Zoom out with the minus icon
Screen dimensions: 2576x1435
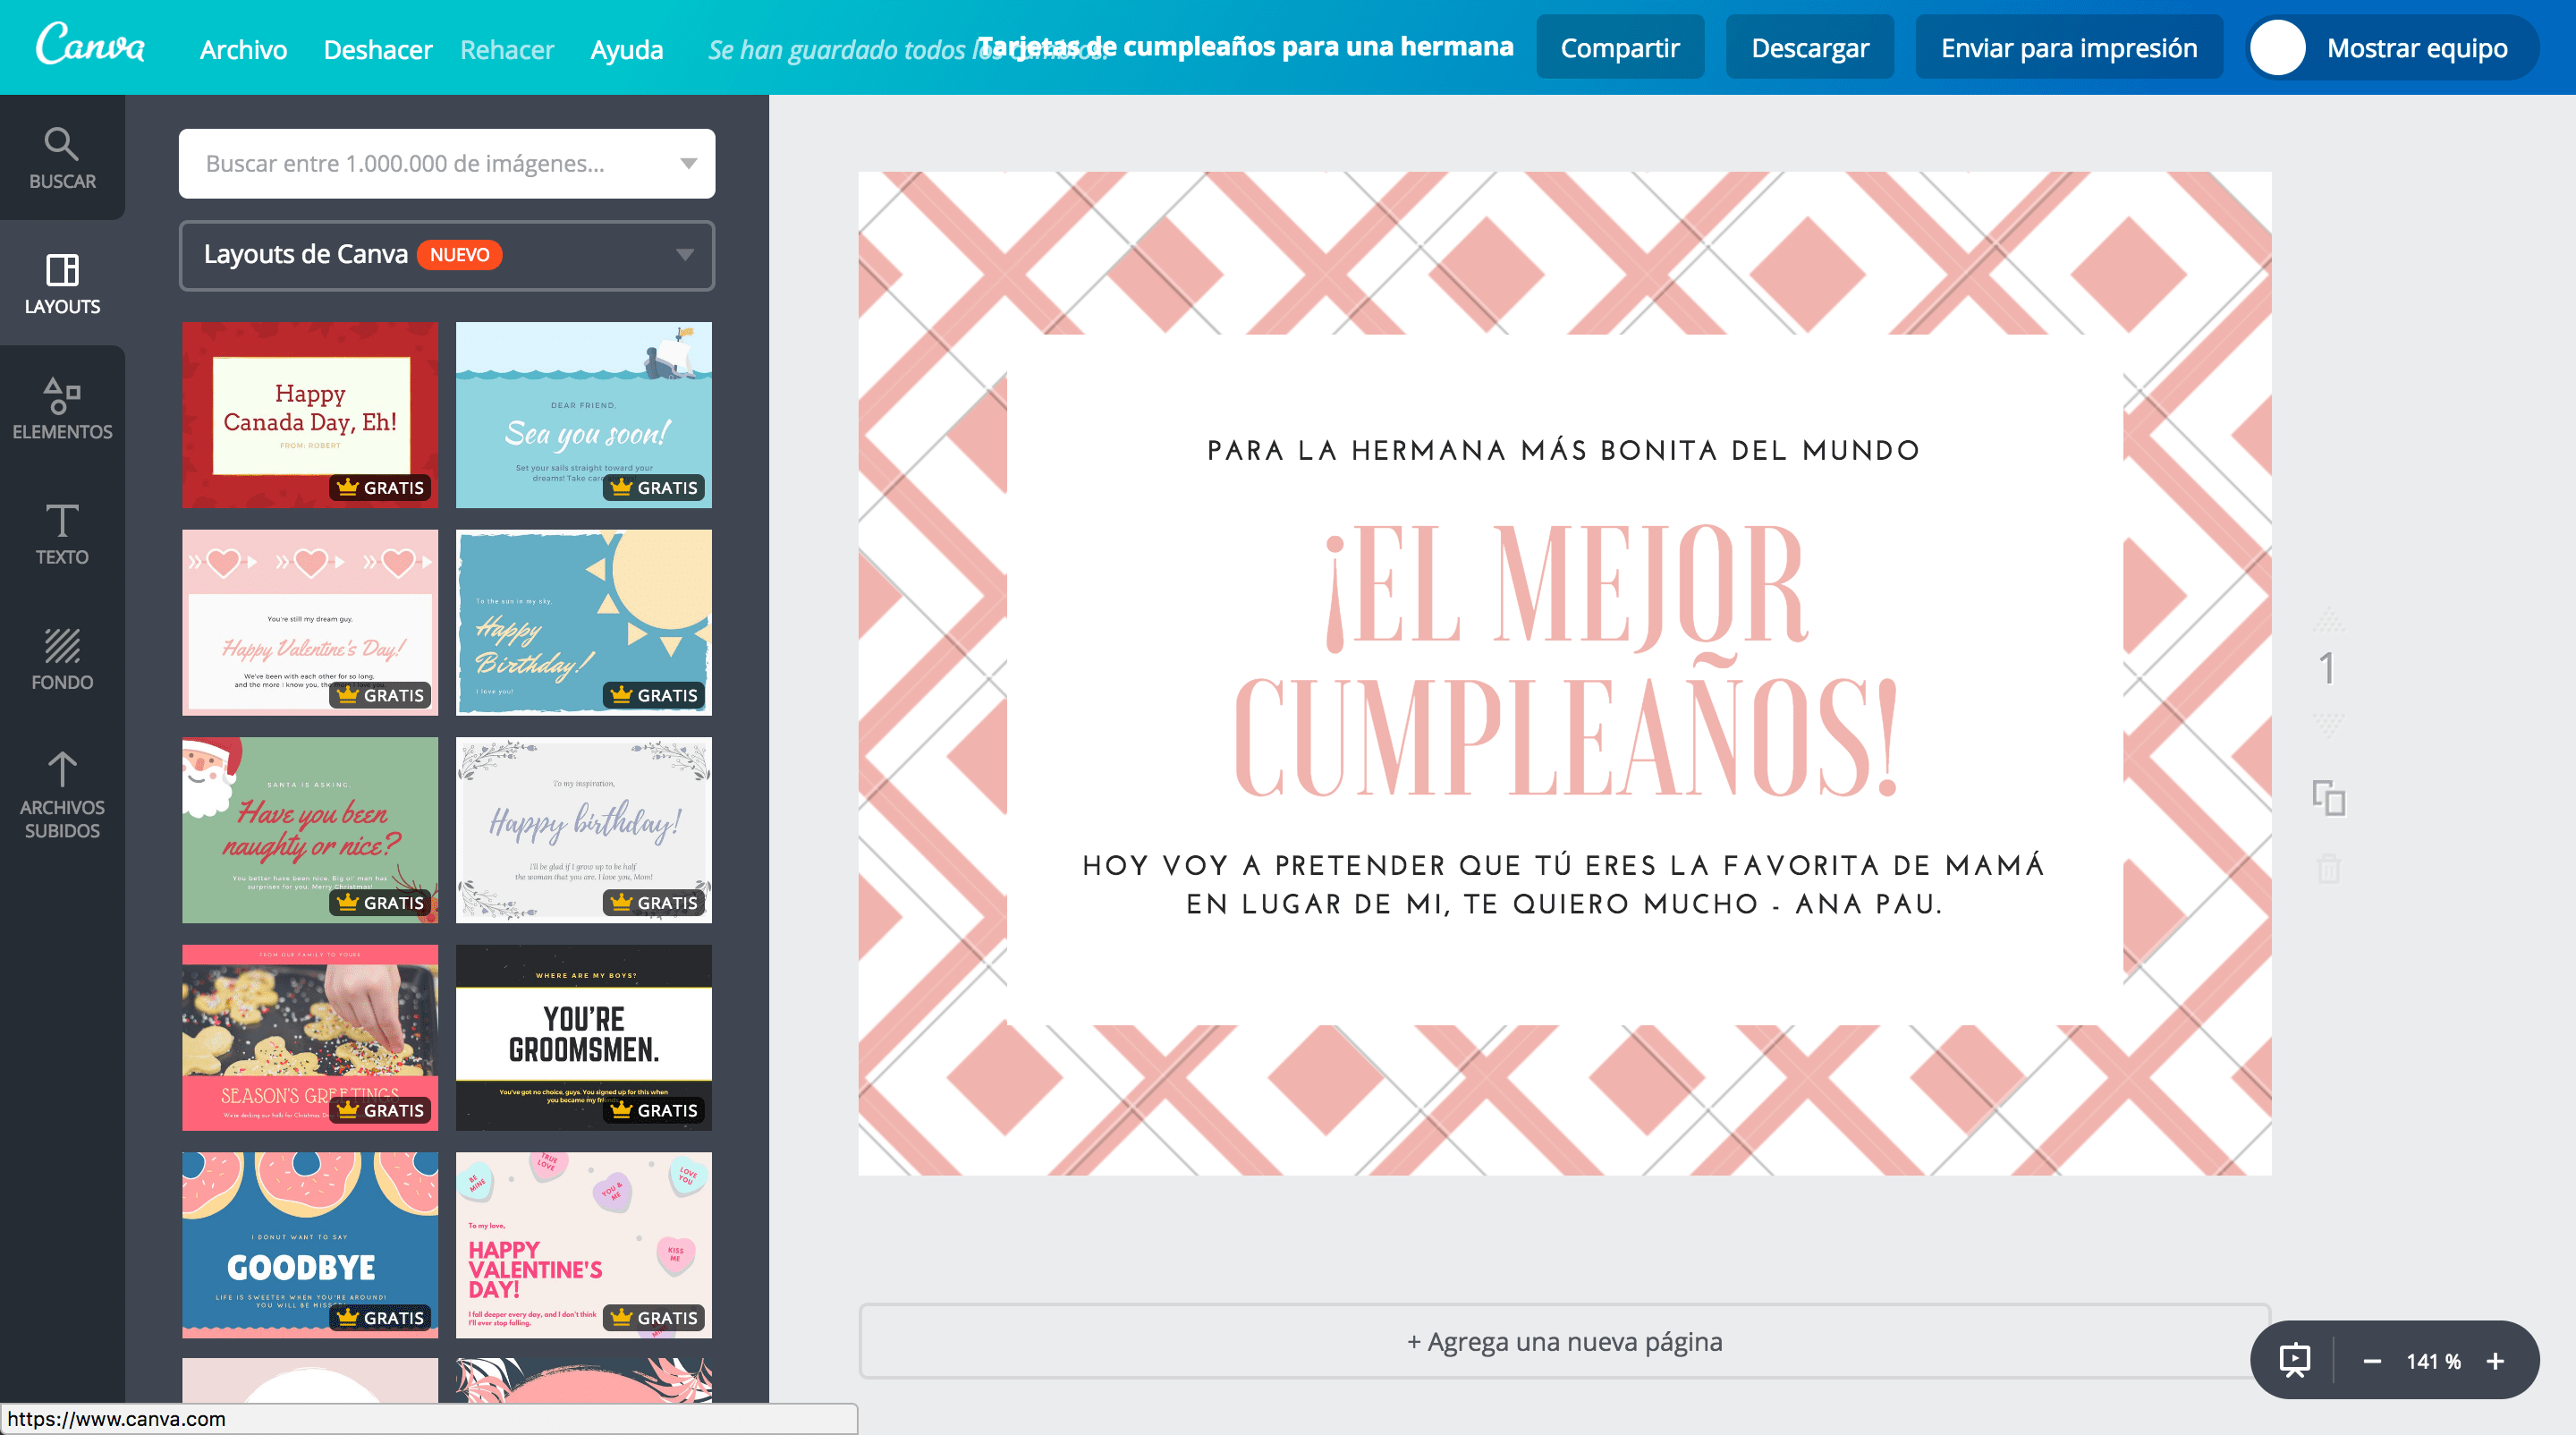[2372, 1361]
